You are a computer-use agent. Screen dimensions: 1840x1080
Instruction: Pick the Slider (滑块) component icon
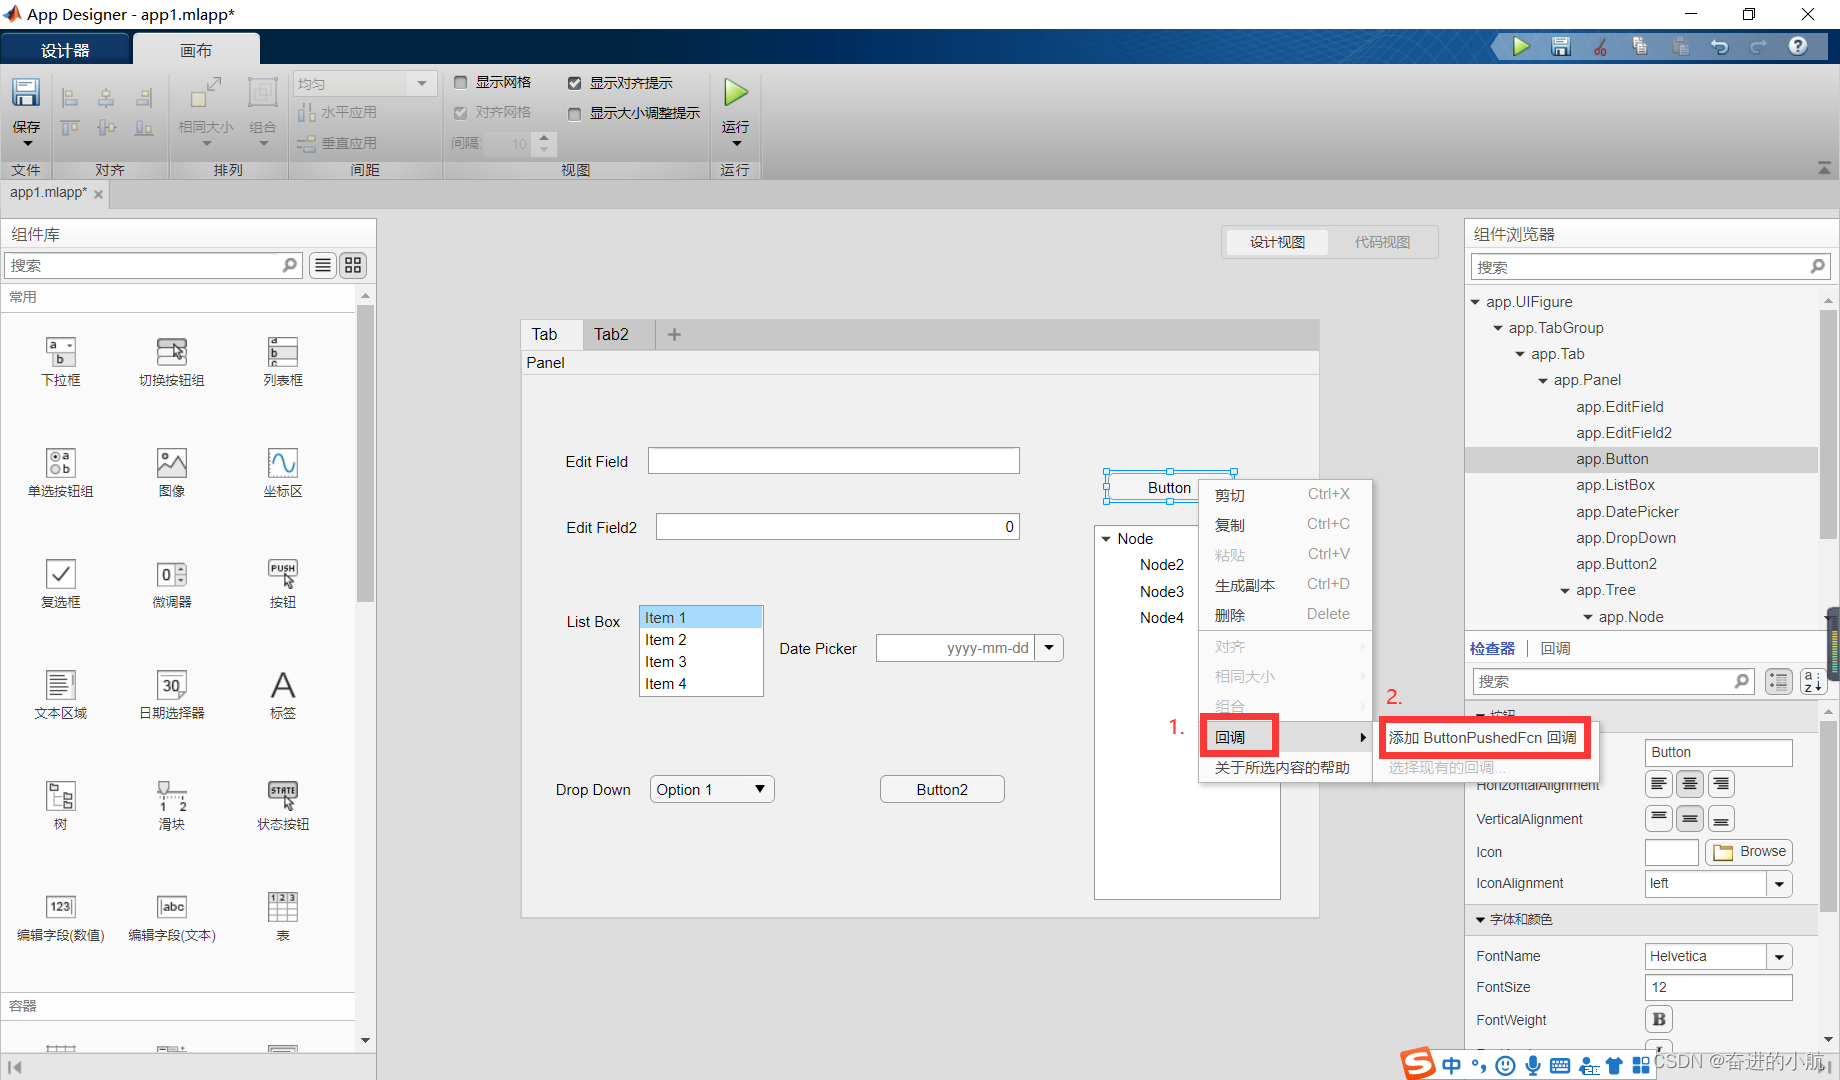point(172,796)
